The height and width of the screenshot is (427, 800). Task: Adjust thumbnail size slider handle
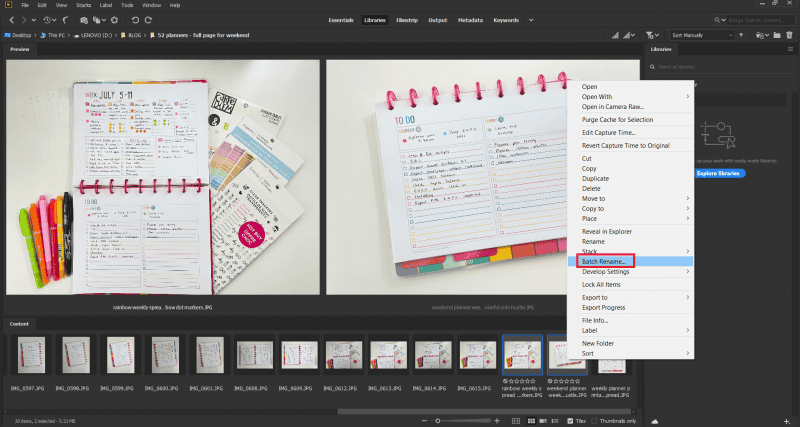click(x=437, y=421)
